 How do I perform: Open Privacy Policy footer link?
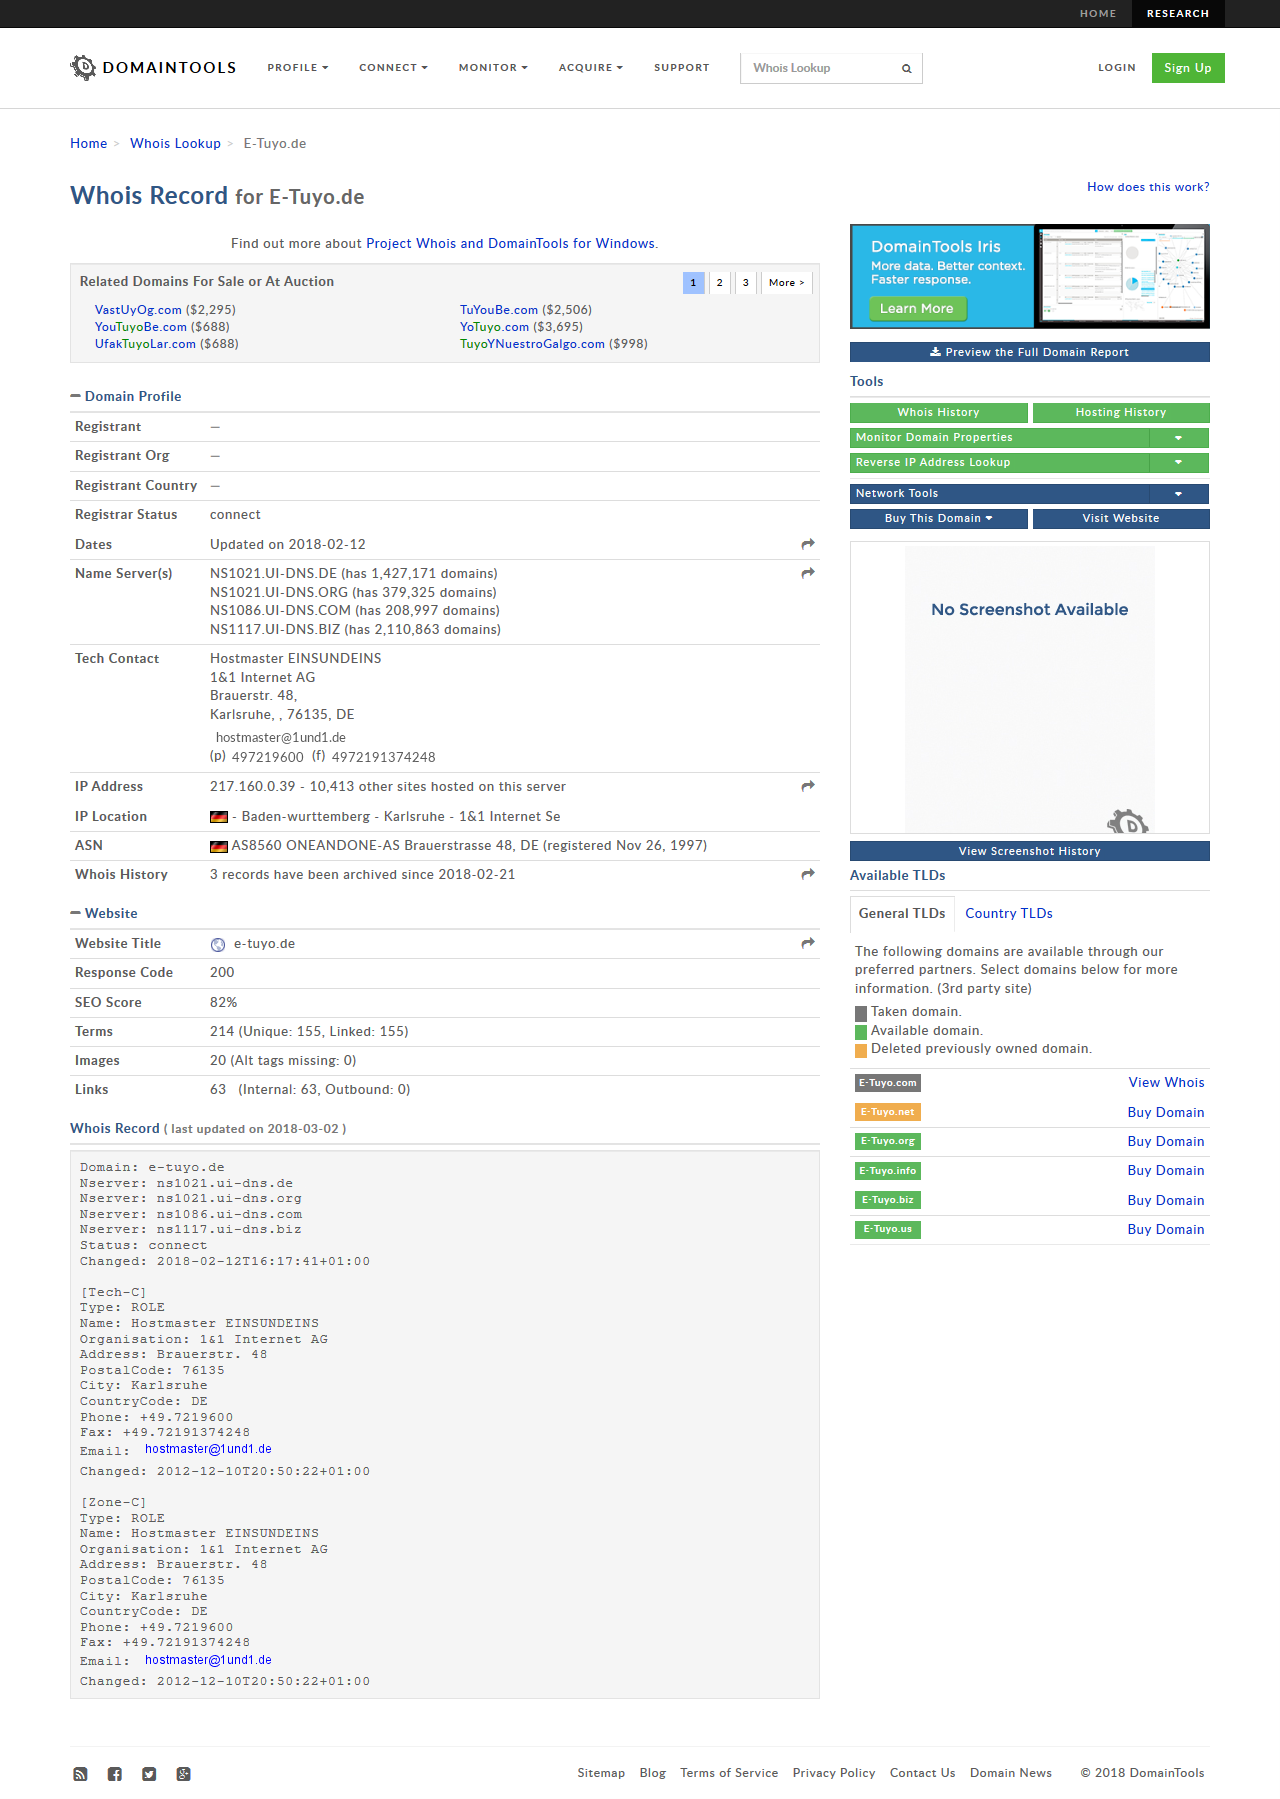click(x=834, y=1773)
